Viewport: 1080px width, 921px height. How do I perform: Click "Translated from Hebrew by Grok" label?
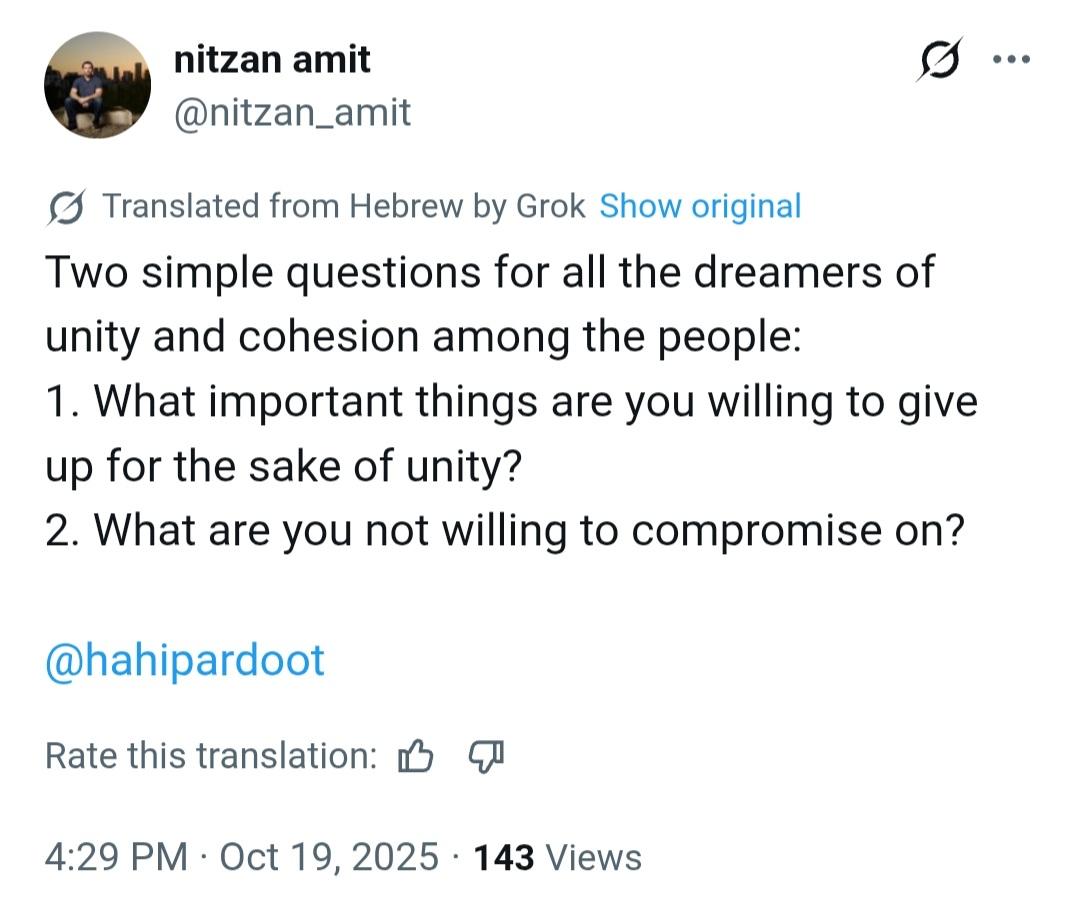[344, 207]
